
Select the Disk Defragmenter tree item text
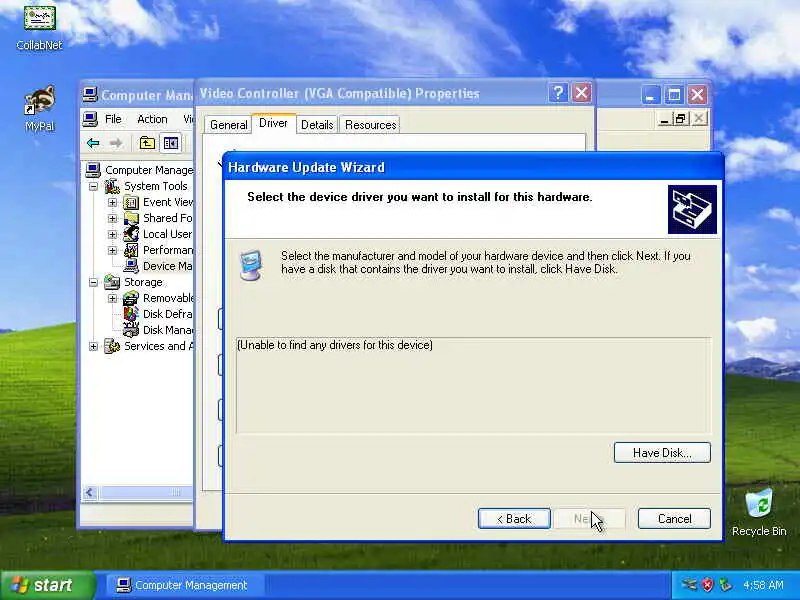pyautogui.click(x=167, y=314)
